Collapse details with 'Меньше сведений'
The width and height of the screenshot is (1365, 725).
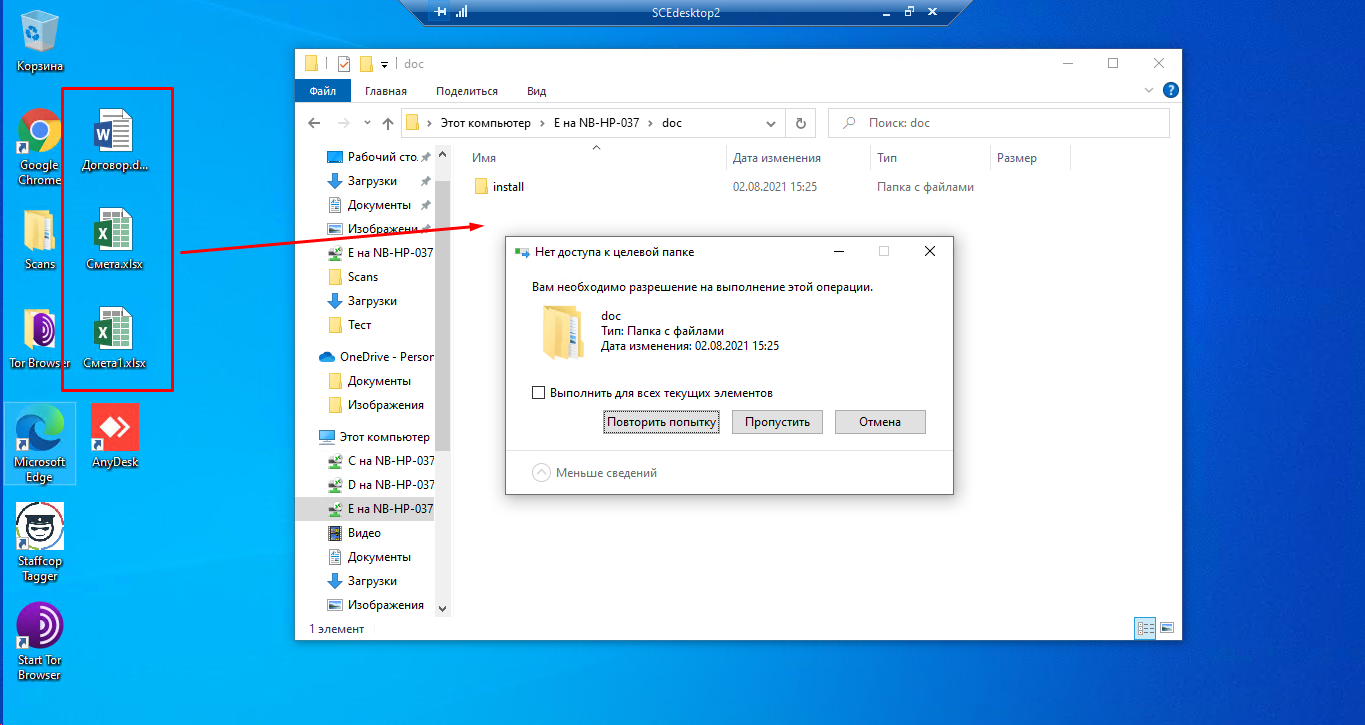pyautogui.click(x=595, y=473)
